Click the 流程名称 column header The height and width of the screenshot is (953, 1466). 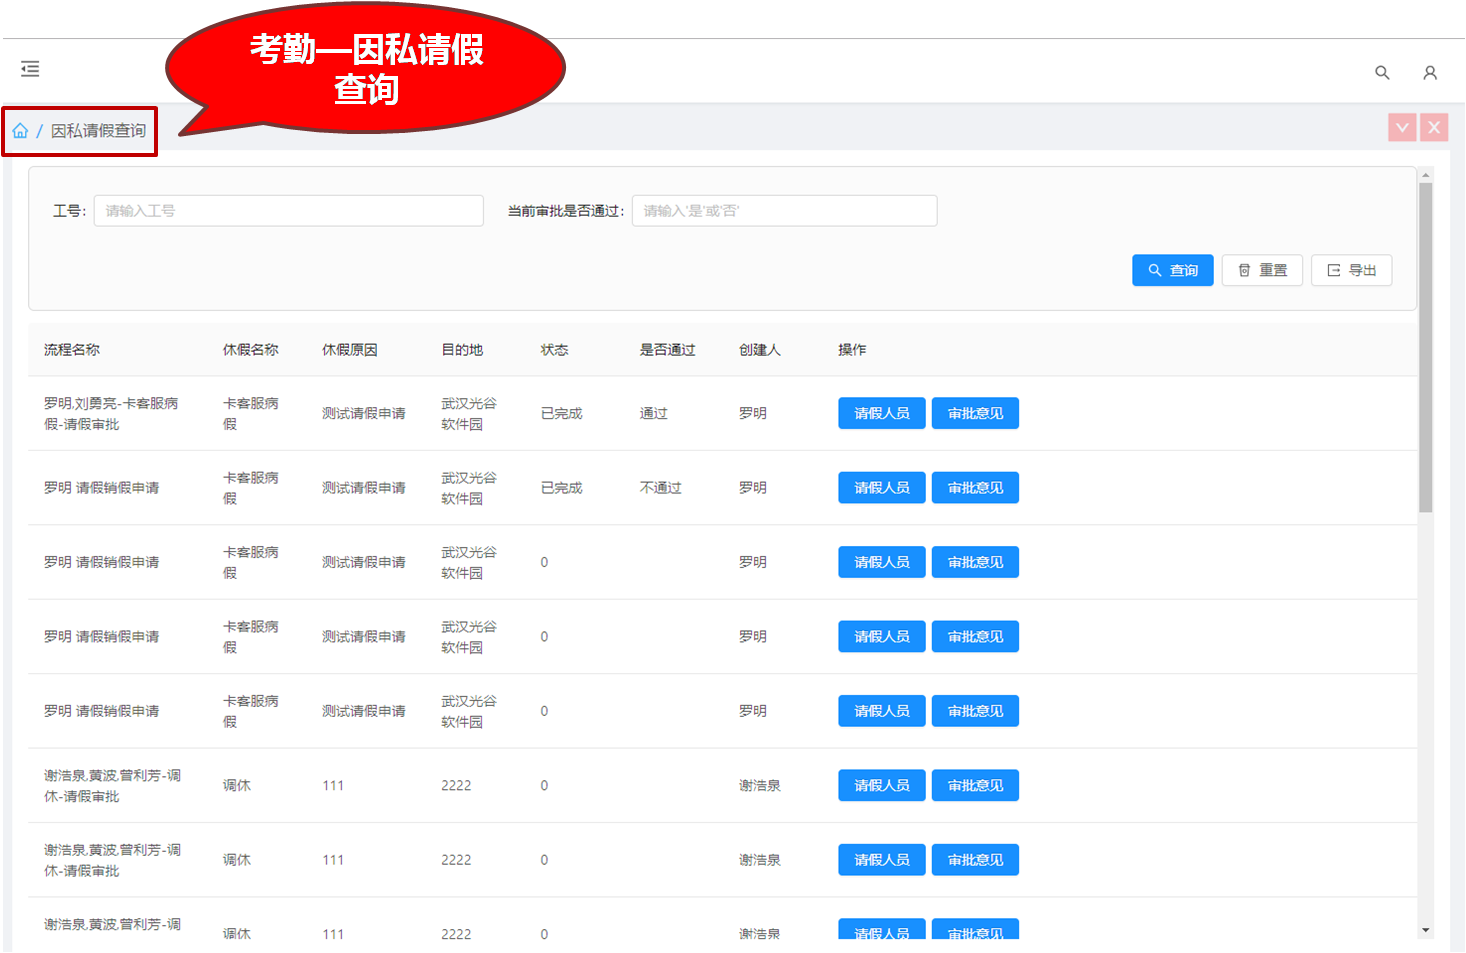click(72, 350)
